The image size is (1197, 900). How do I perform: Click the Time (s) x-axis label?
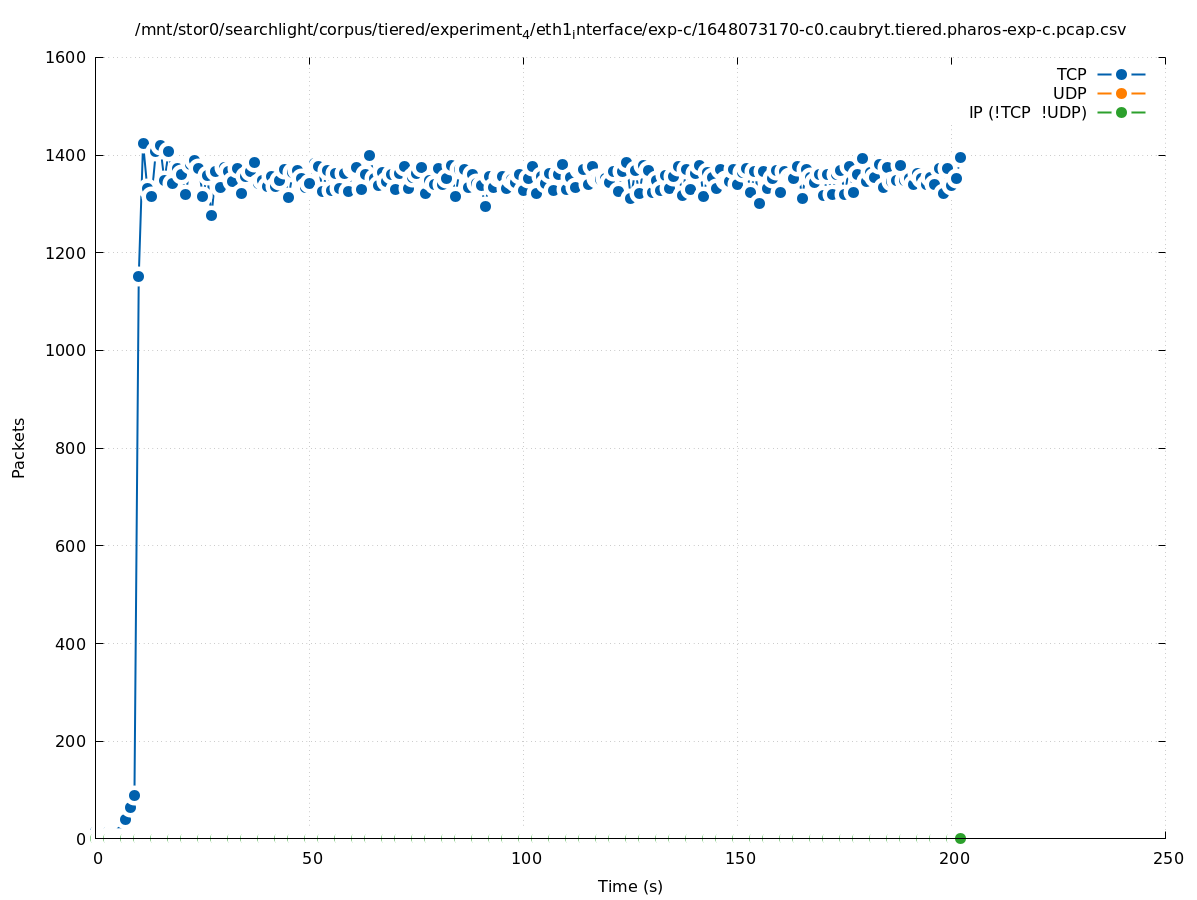click(x=630, y=886)
